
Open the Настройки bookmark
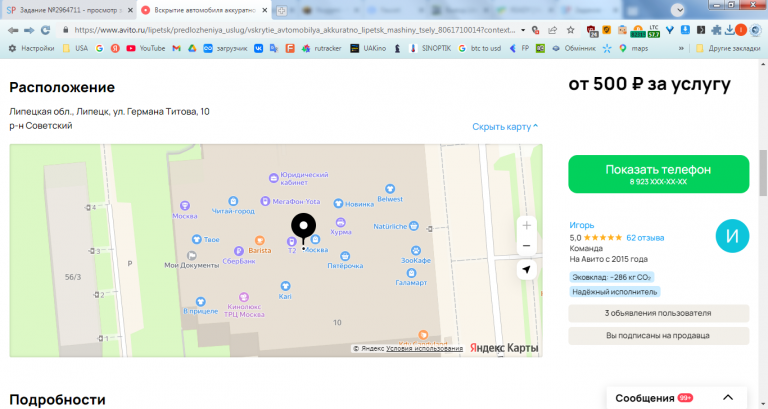tap(31, 48)
